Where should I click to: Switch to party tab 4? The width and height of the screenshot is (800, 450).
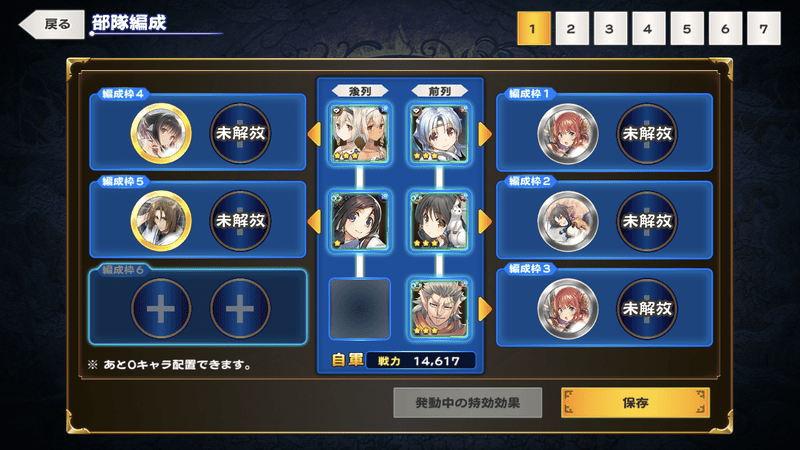click(648, 29)
